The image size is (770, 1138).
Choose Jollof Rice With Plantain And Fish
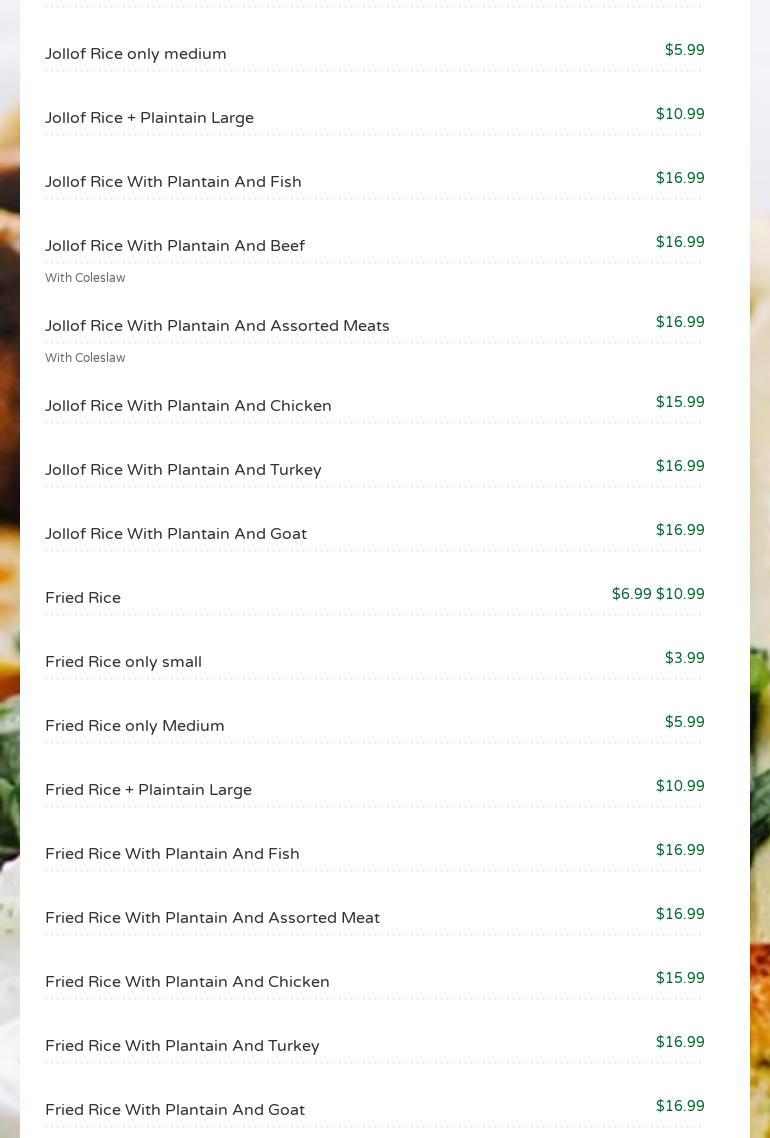point(173,182)
